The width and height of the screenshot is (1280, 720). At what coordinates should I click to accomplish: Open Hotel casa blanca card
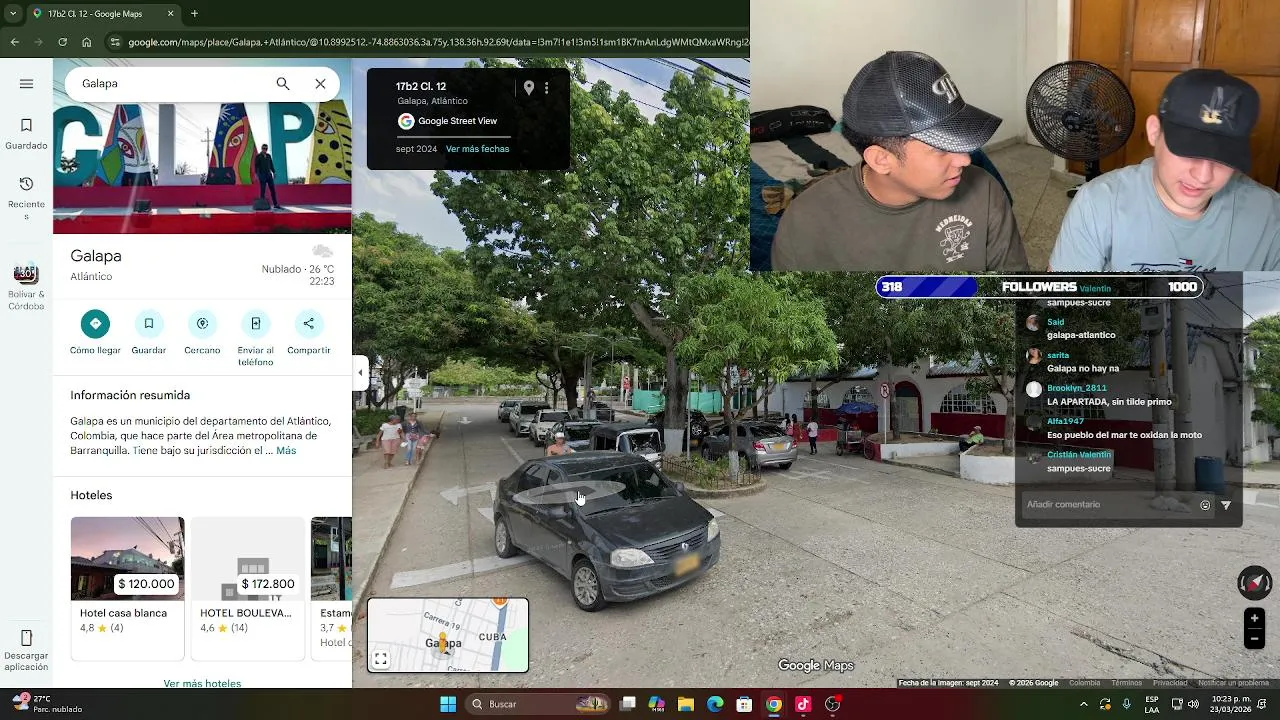click(127, 588)
